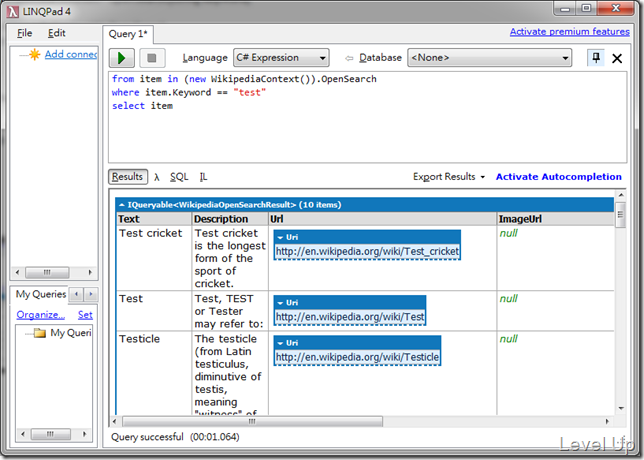Click the Query successful status text
Image resolution: width=644 pixels, height=460 pixels.
click(x=147, y=437)
